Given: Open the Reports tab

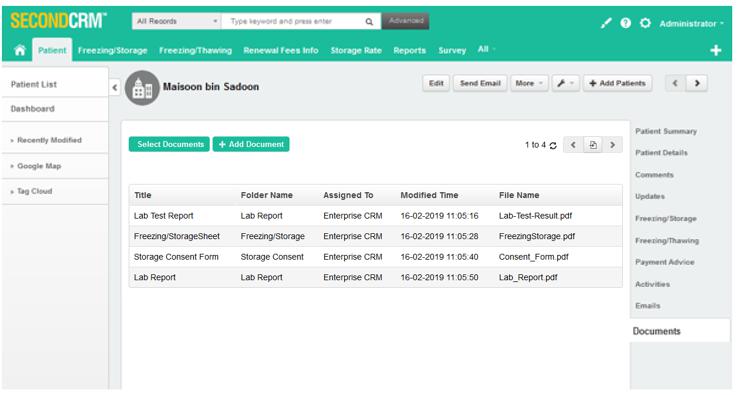Looking at the screenshot, I should 410,50.
